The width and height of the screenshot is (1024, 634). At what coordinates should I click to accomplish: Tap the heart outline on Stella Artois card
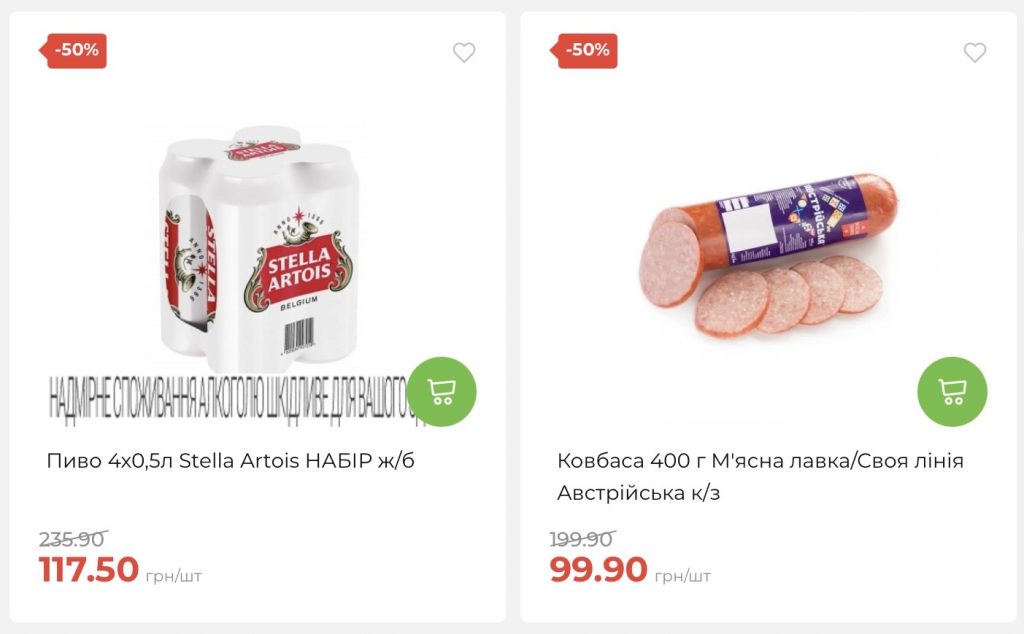(x=464, y=53)
